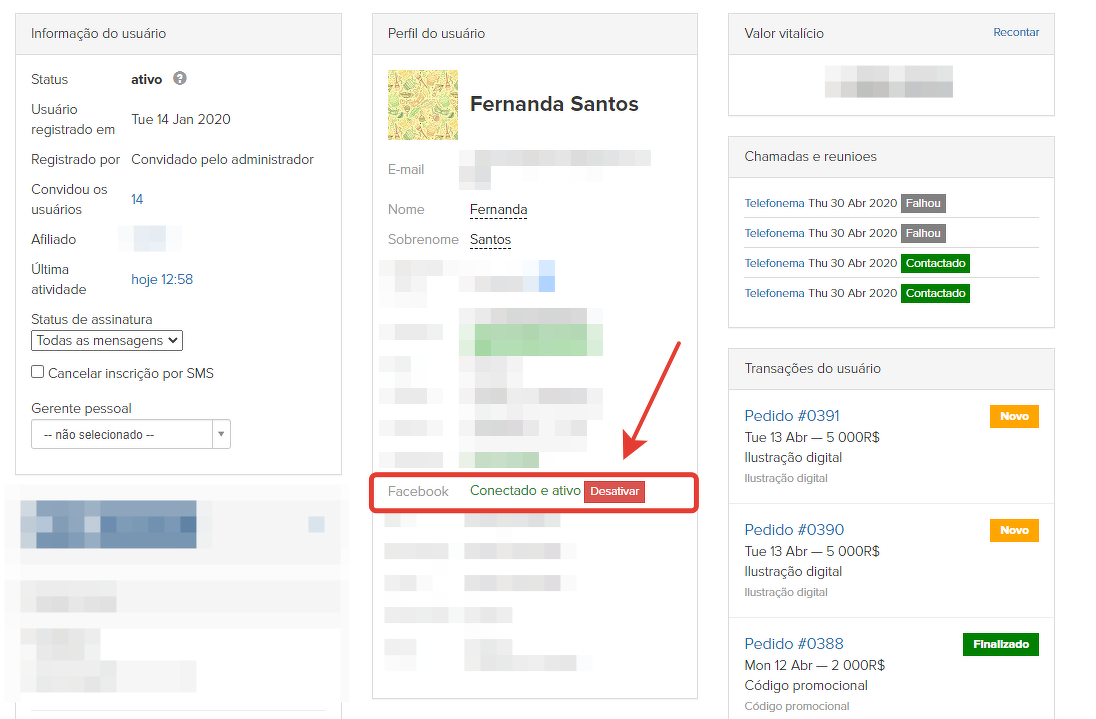
Task: Click the help icon next to ativo status
Action: click(x=180, y=79)
